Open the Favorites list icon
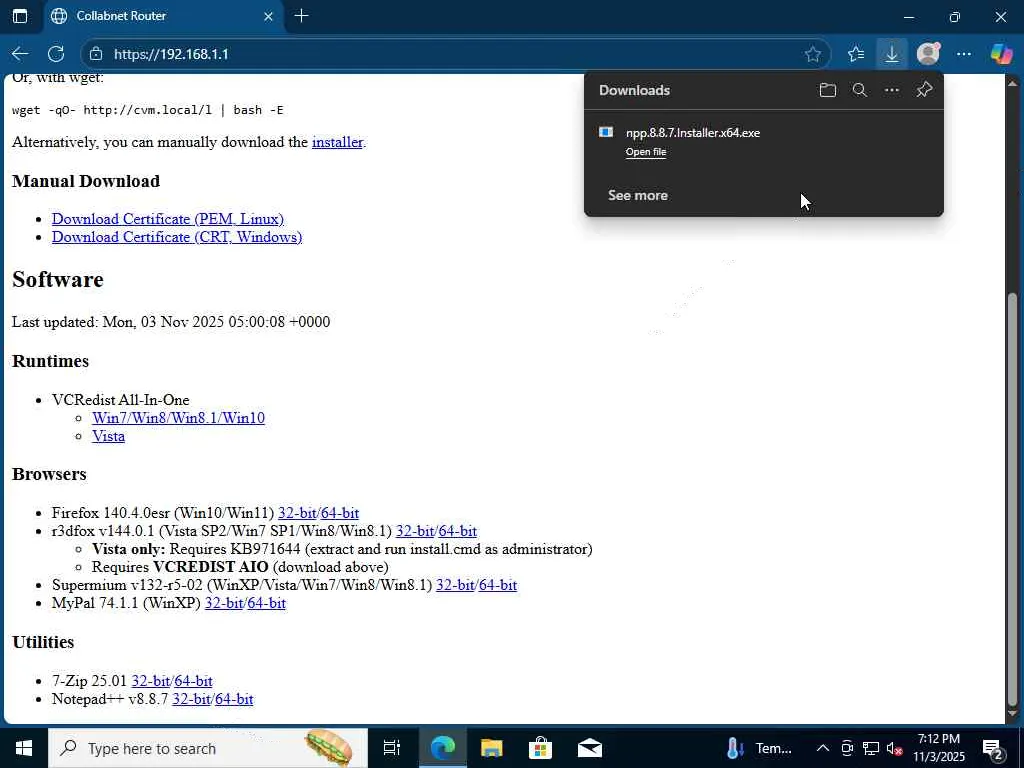This screenshot has height=768, width=1024. pyautogui.click(x=856, y=54)
